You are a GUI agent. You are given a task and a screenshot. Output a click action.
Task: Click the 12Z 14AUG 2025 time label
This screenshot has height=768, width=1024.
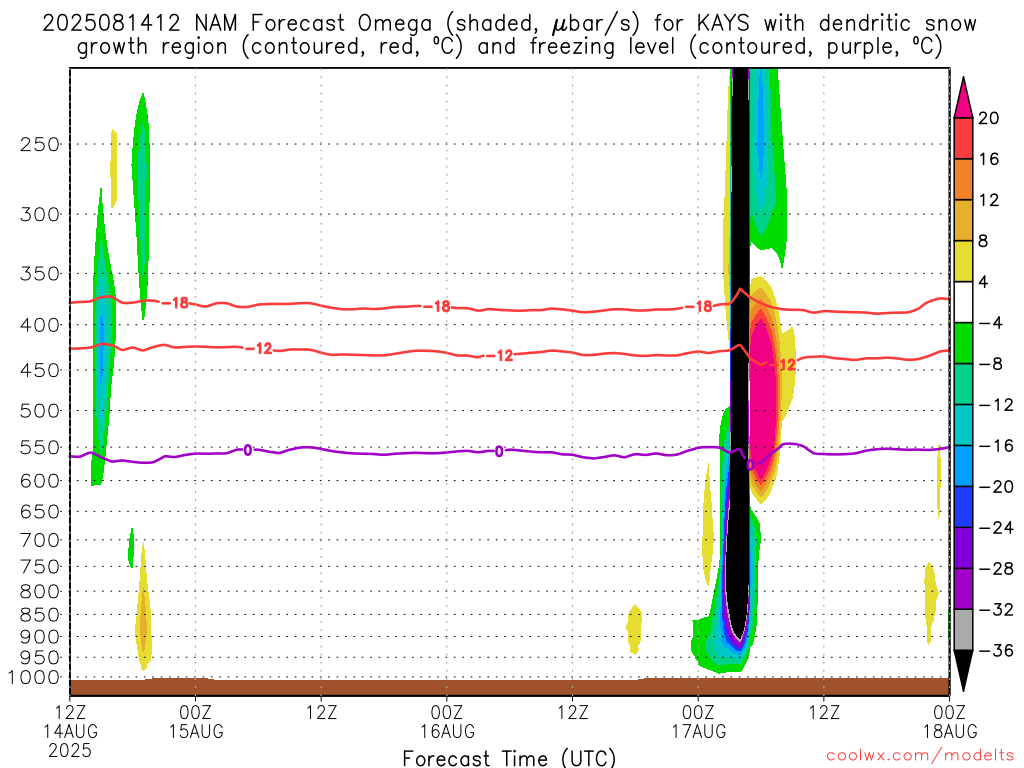[70, 731]
